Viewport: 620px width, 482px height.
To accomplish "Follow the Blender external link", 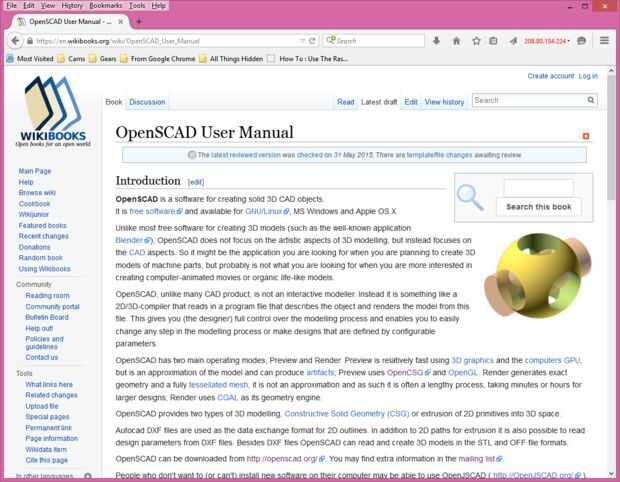I will pos(133,240).
